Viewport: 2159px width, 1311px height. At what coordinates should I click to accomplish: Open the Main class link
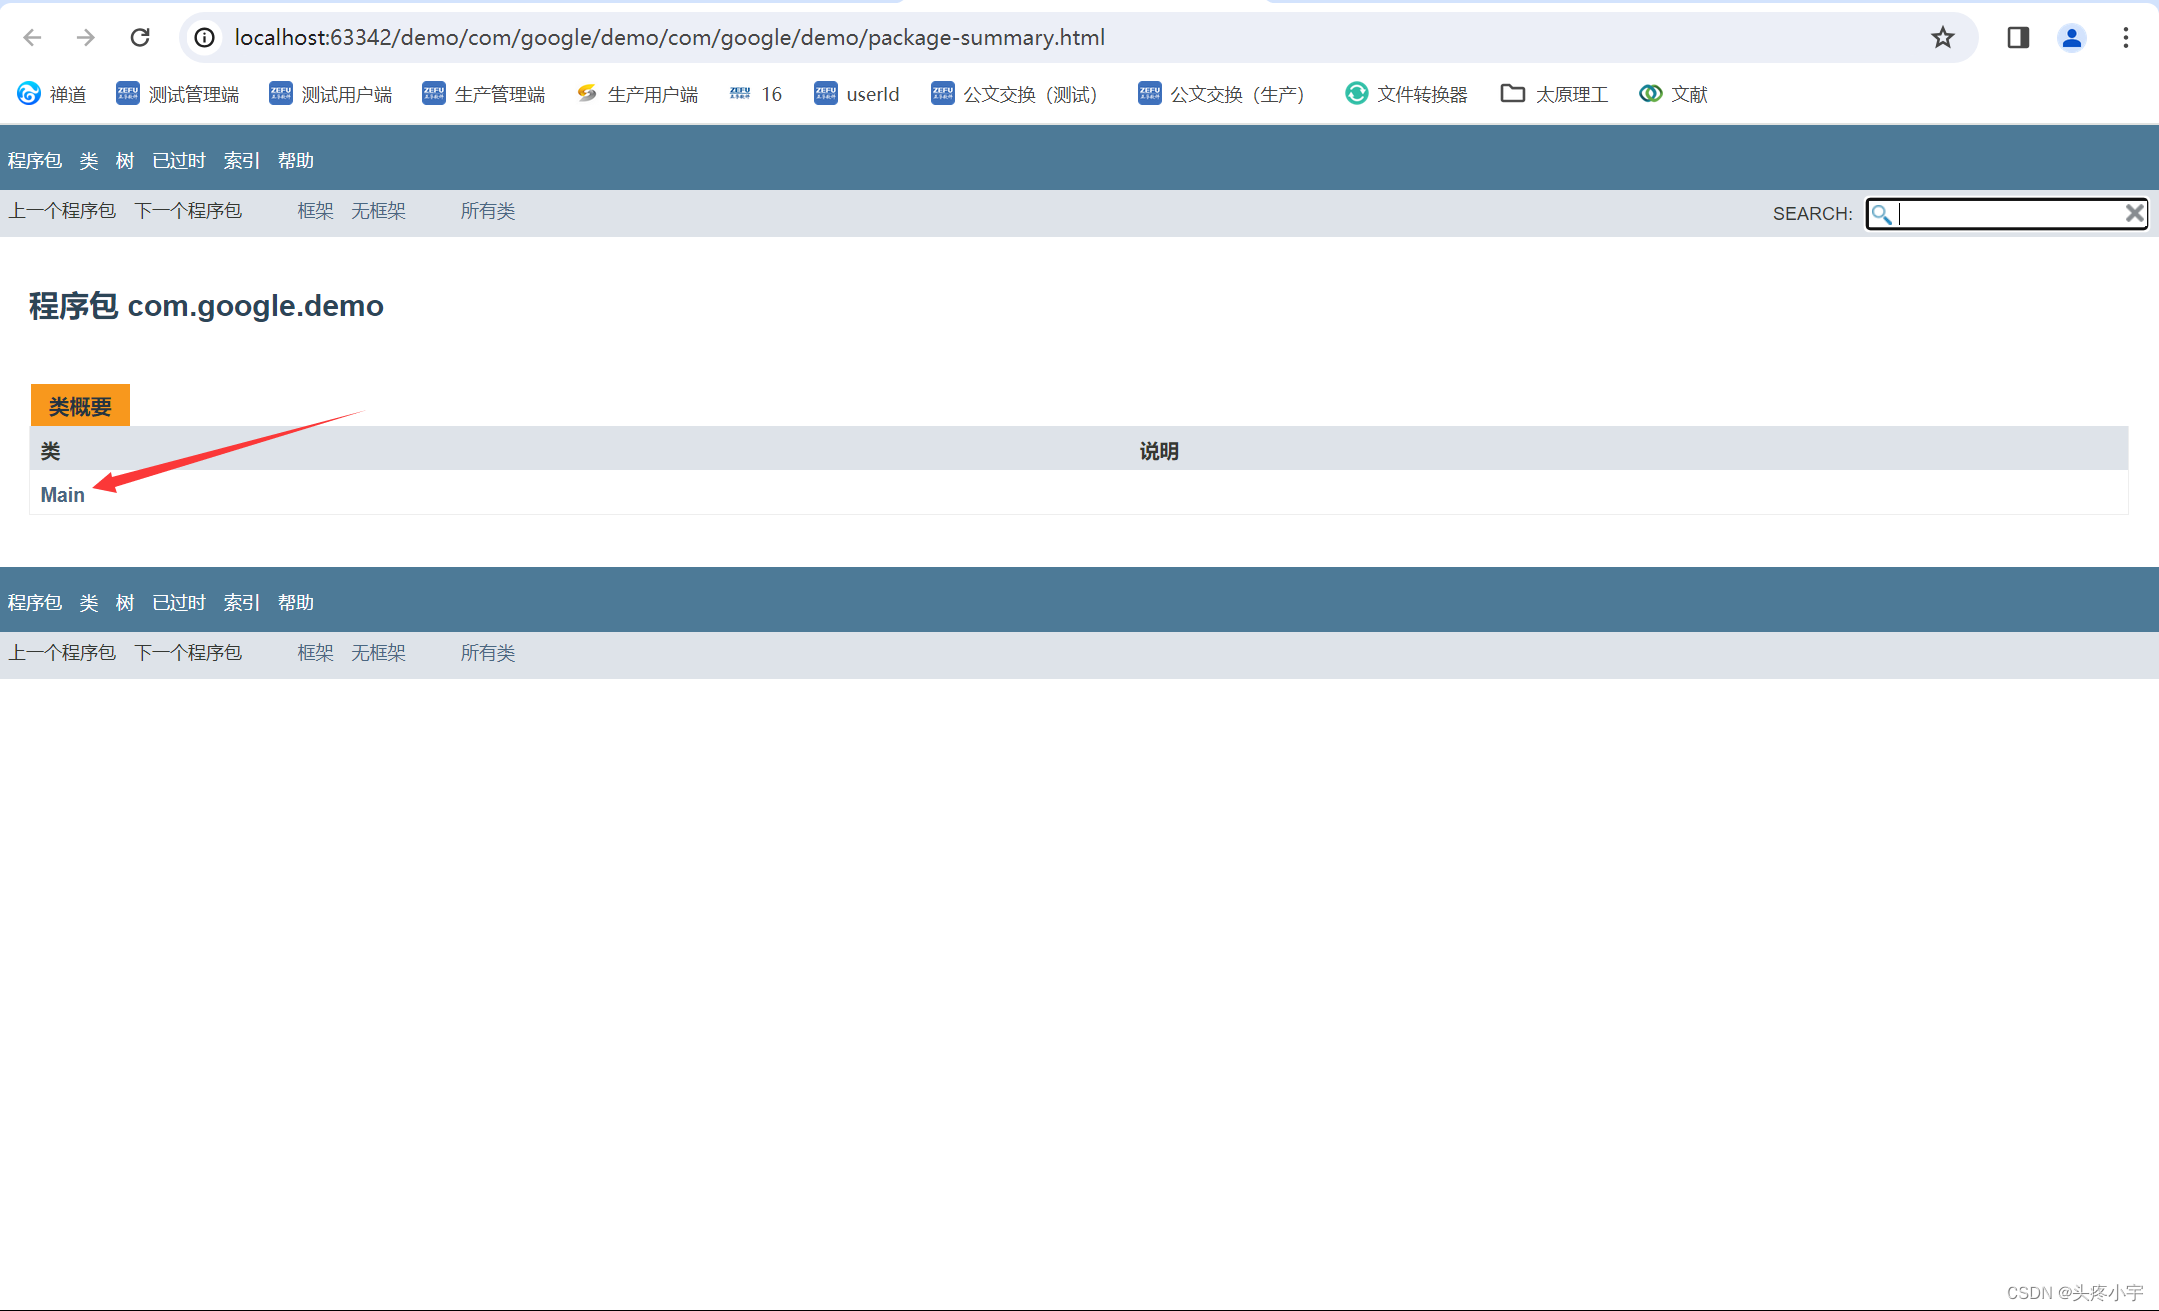[x=62, y=494]
